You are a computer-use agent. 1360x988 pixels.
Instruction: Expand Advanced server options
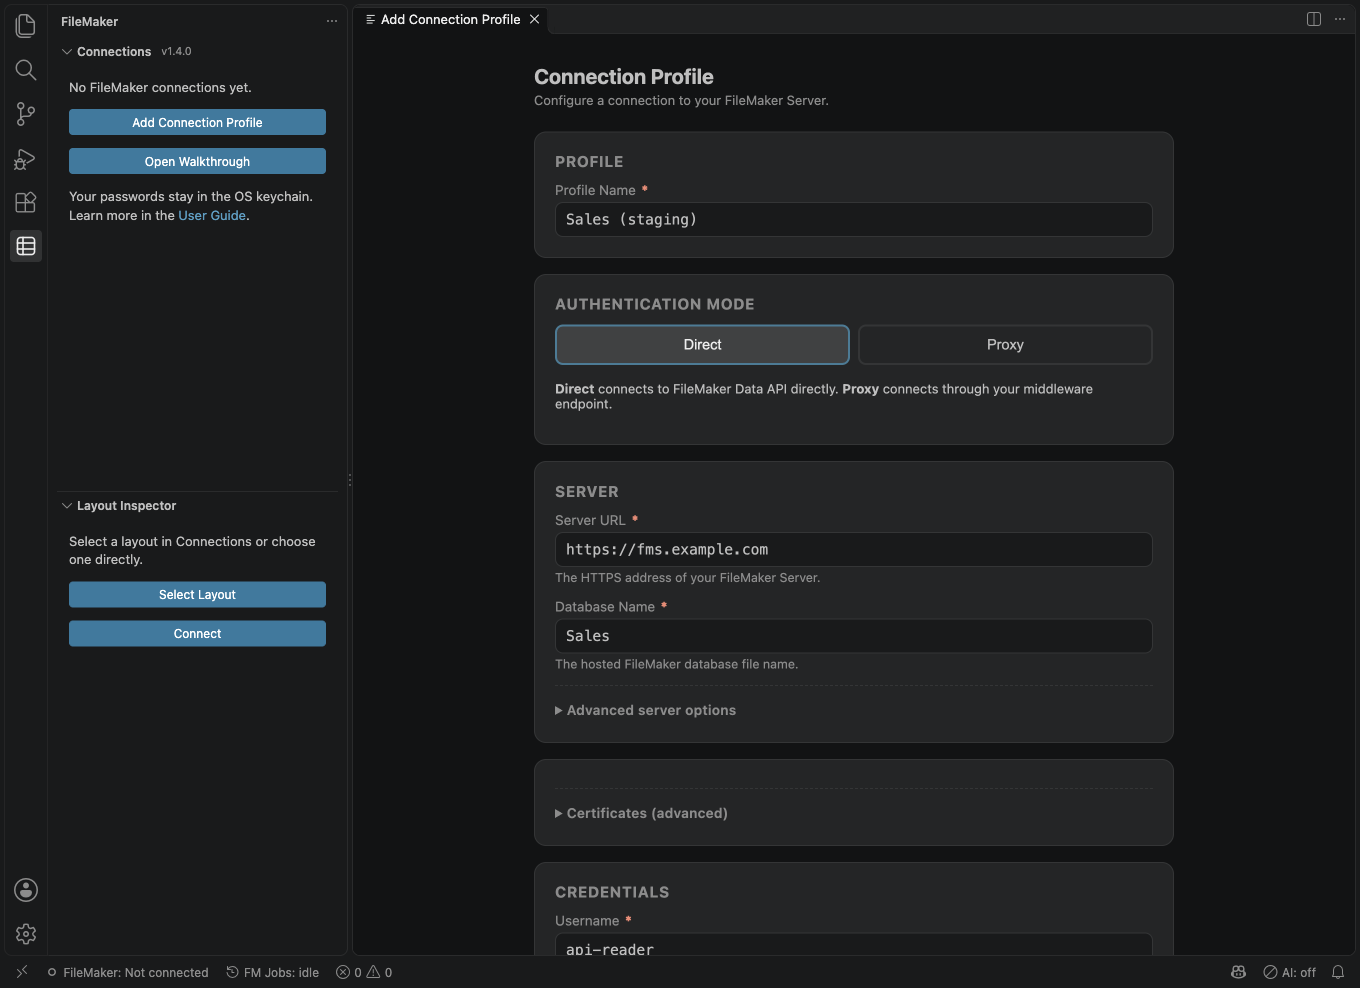coord(646,710)
